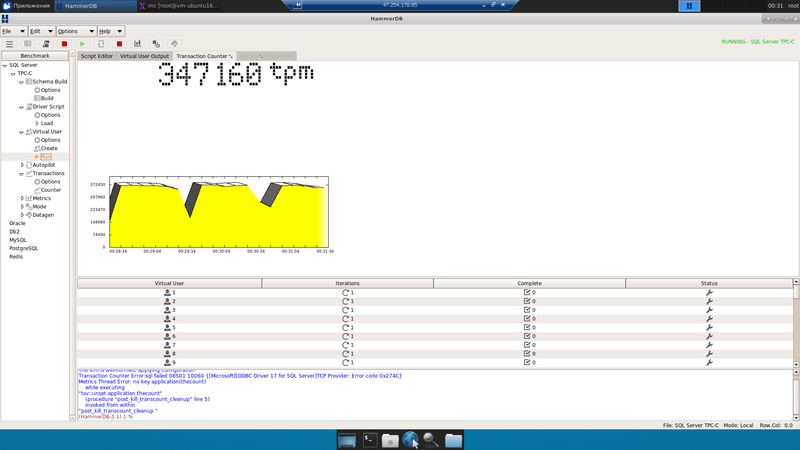This screenshot has width=800, height=450.
Task: Select the Redis benchmark entry
Action: (x=16, y=257)
